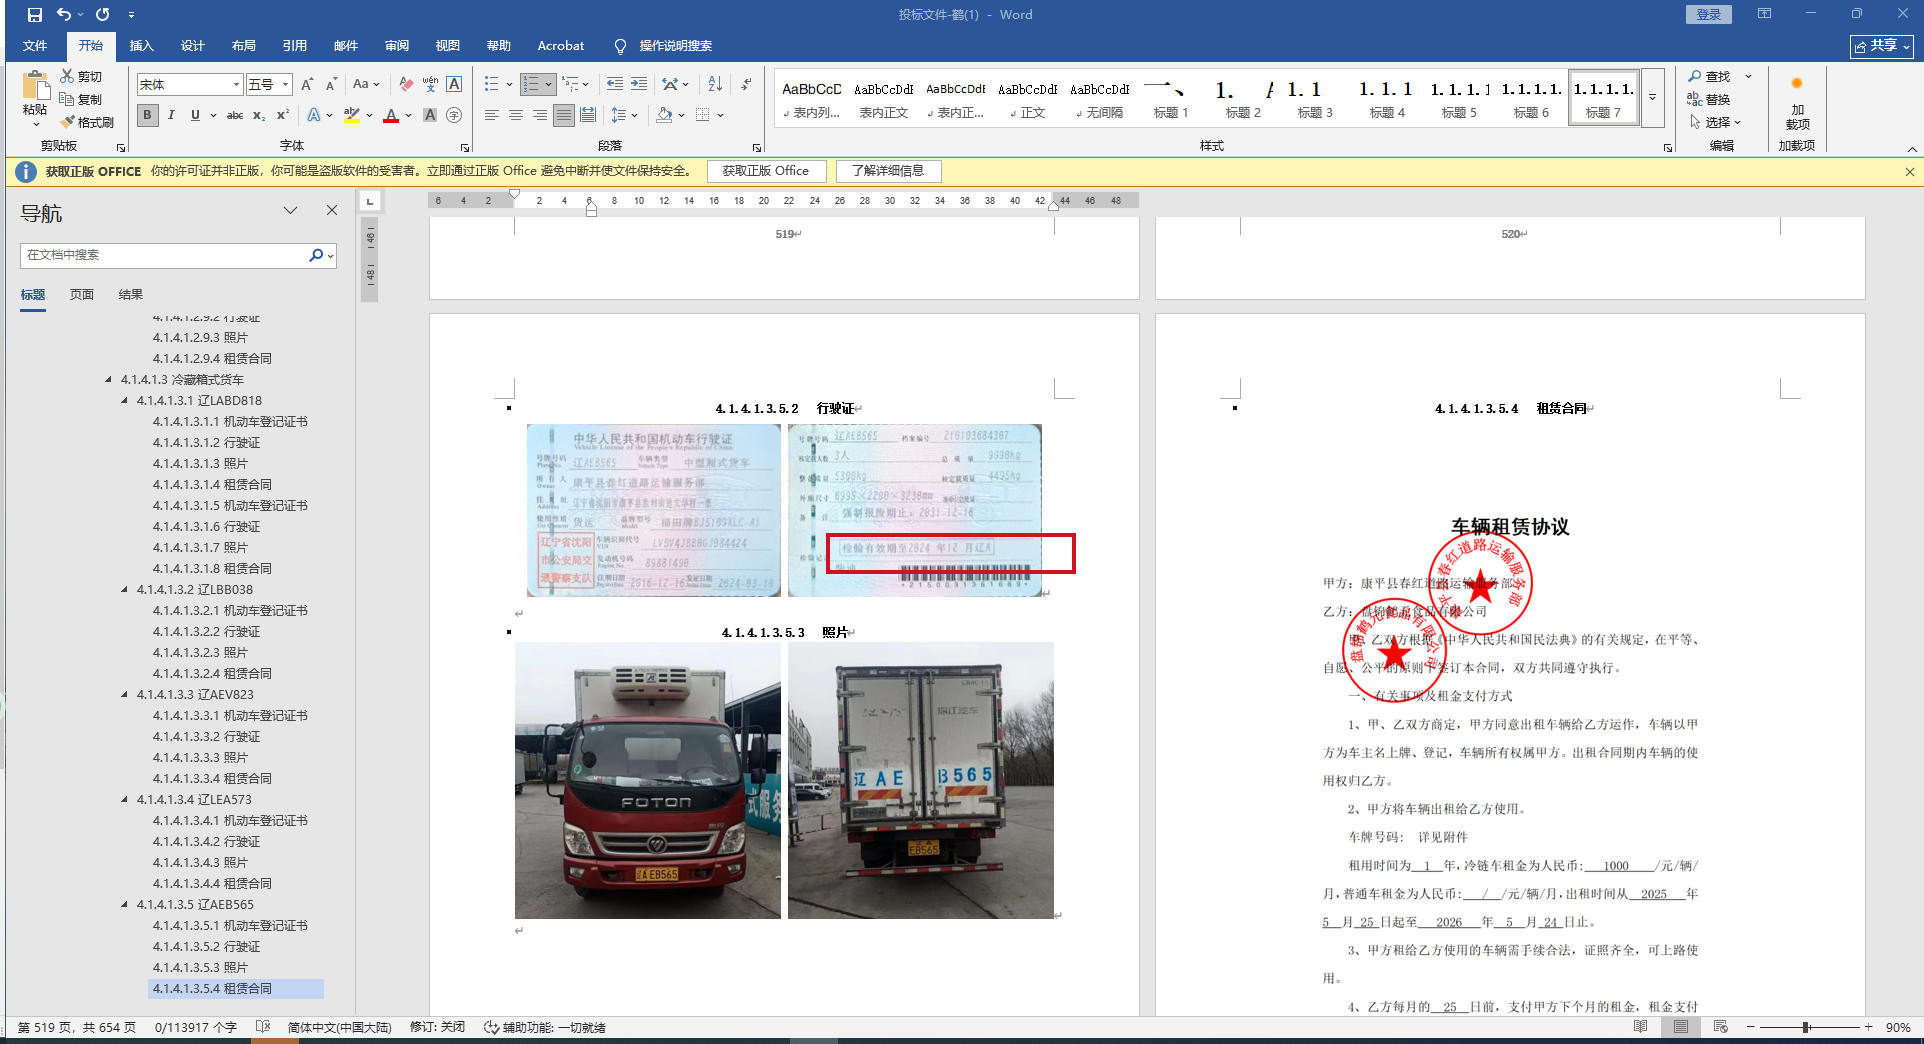Screen dimensions: 1924x1044
Task: Switch to the 页面 tab in the navigation pane
Action: point(82,295)
